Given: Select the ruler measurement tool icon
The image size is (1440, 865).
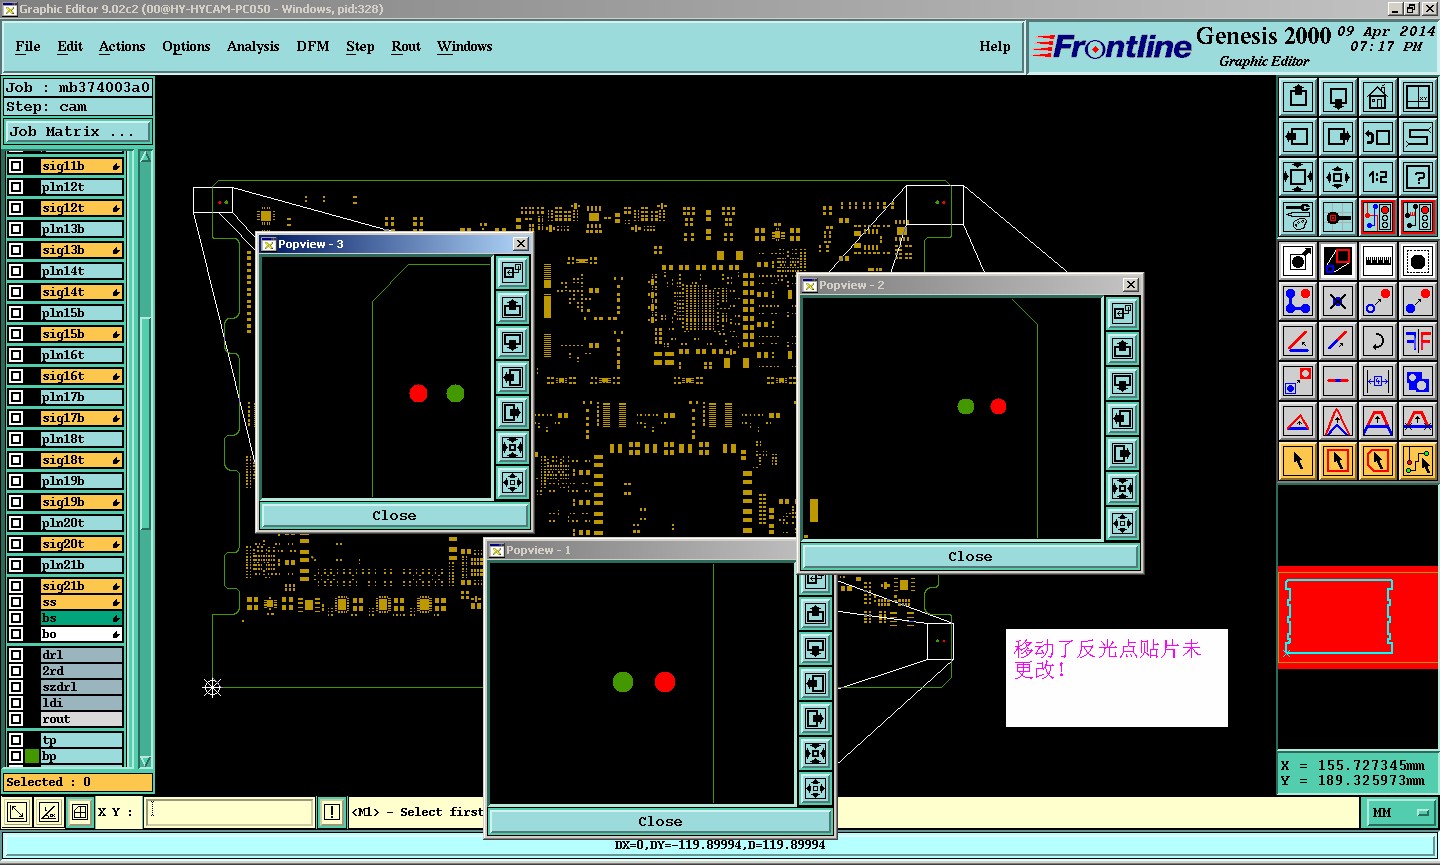Looking at the screenshot, I should click(1378, 261).
